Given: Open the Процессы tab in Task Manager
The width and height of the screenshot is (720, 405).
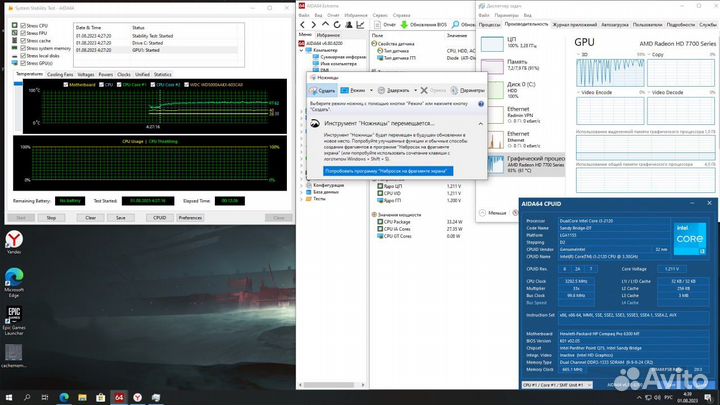Looking at the screenshot, I should coord(489,25).
